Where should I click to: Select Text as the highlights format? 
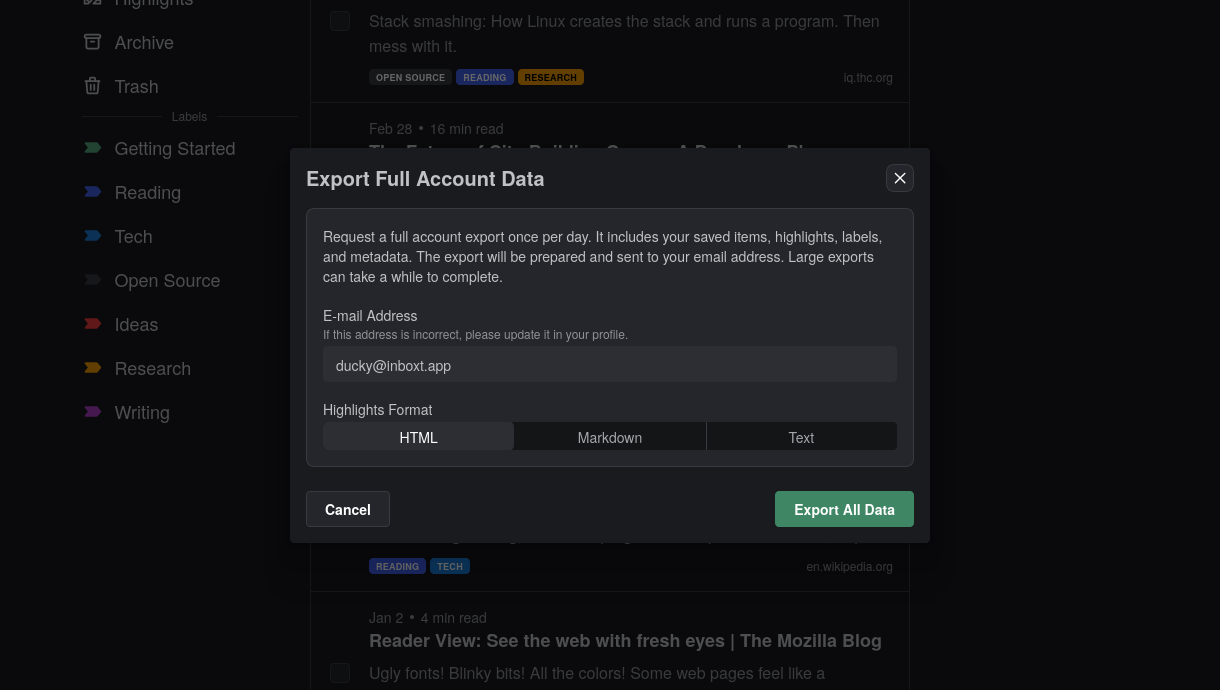click(801, 437)
